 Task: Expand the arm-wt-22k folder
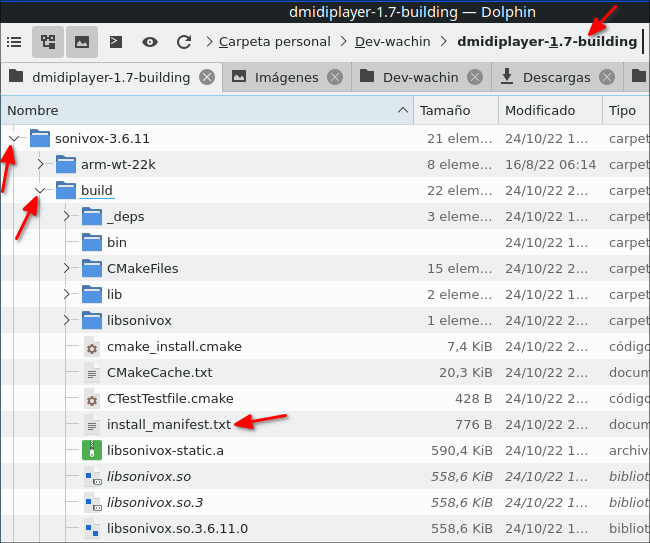point(40,165)
